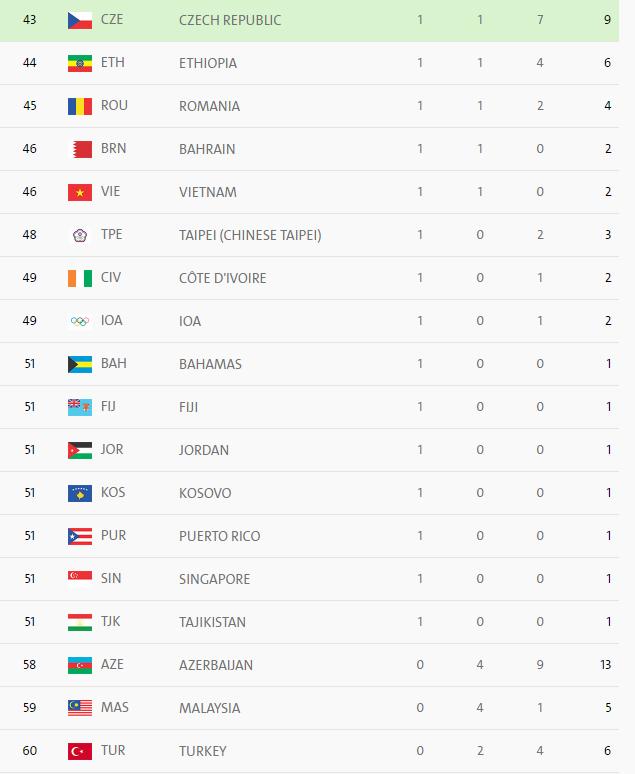This screenshot has height=774, width=635.
Task: Click the Chinese Taipei flag icon
Action: click(80, 235)
